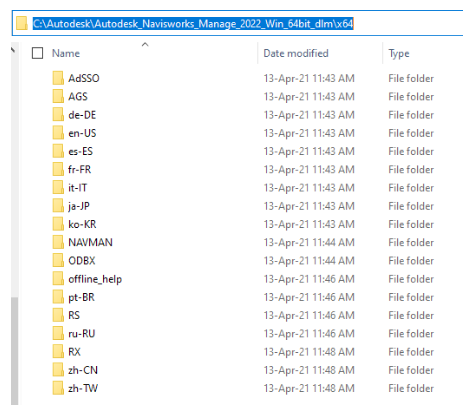Select the RS folder icon

pyautogui.click(x=58, y=315)
